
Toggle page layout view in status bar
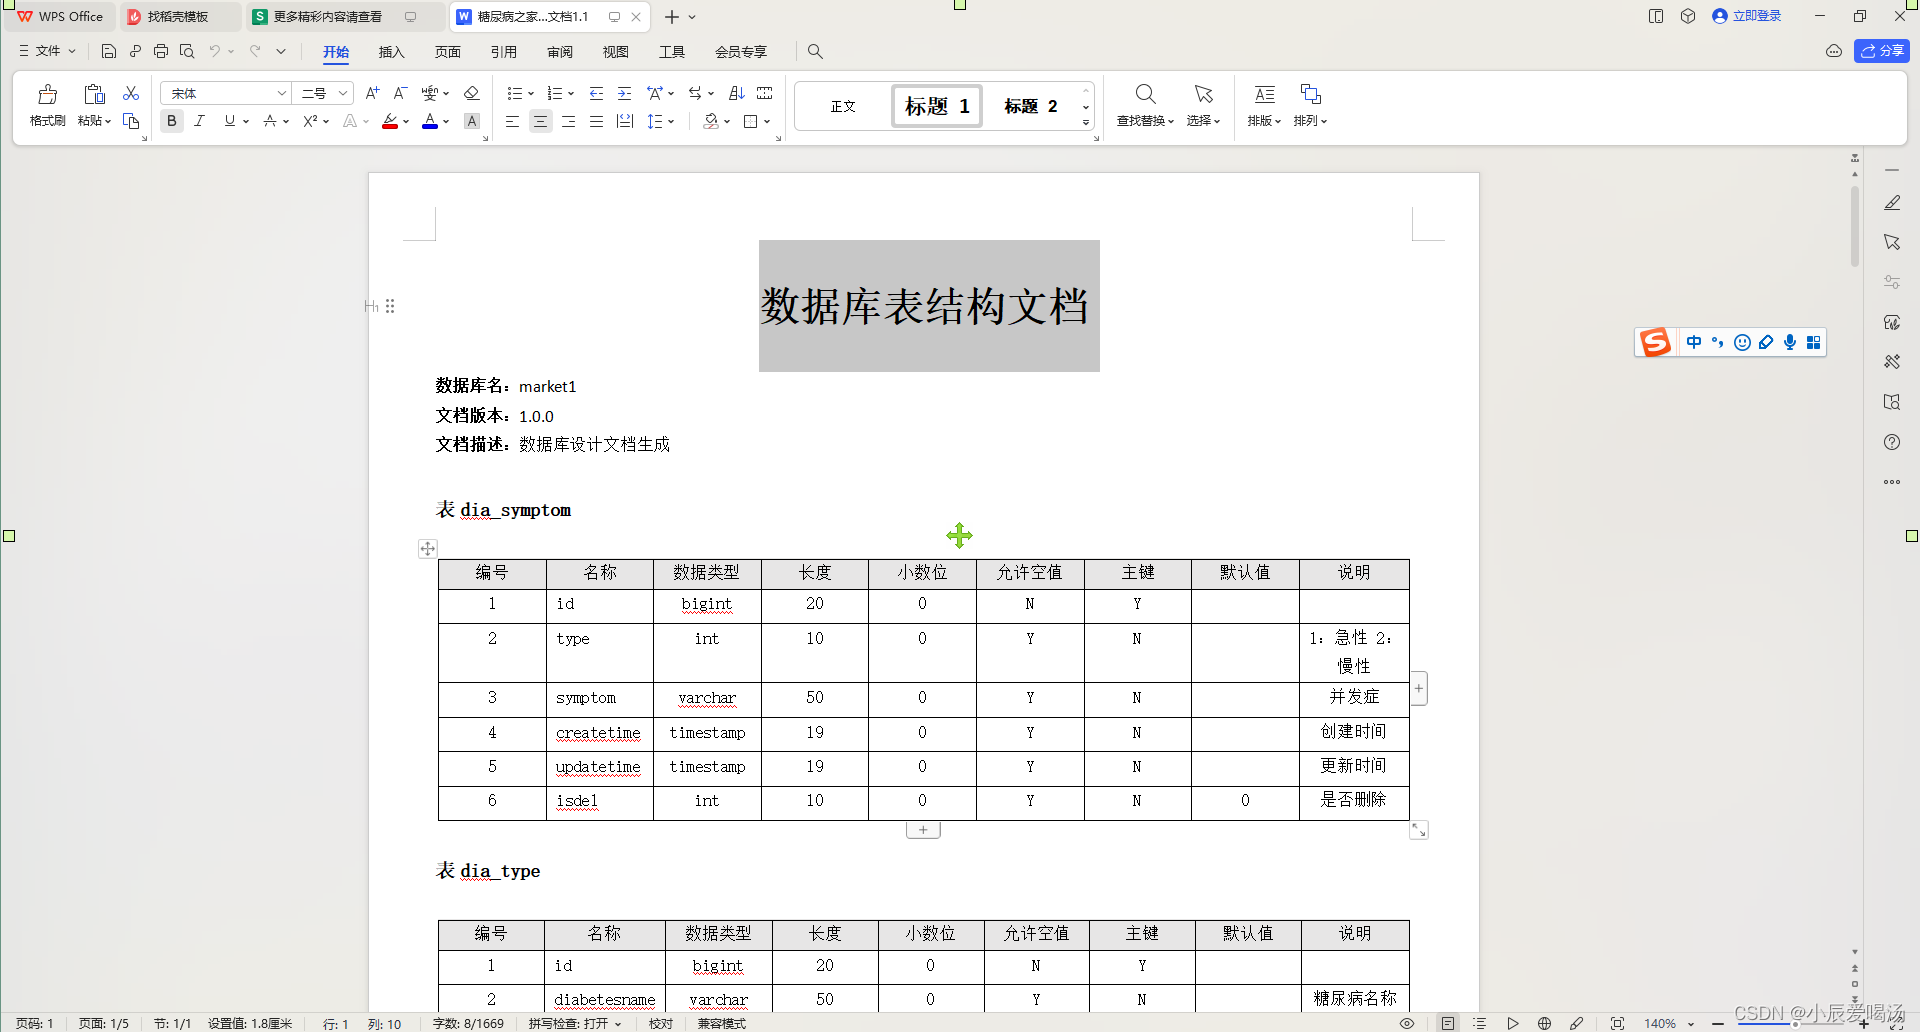(x=1448, y=1023)
